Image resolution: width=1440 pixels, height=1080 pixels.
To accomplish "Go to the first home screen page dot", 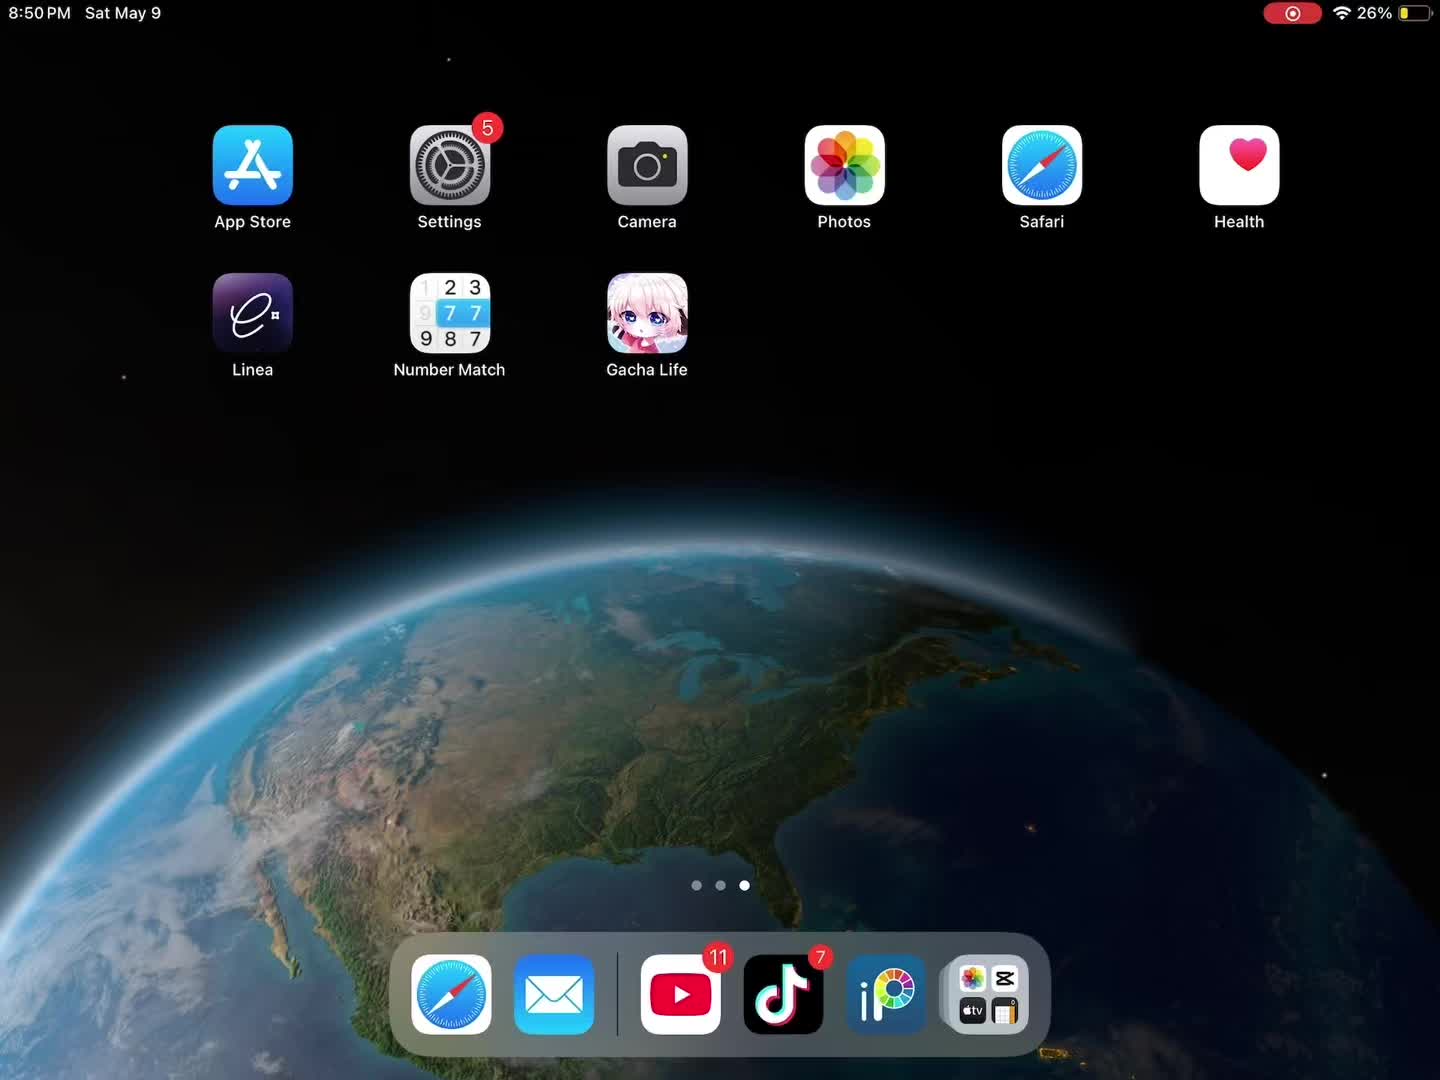I will pos(697,885).
